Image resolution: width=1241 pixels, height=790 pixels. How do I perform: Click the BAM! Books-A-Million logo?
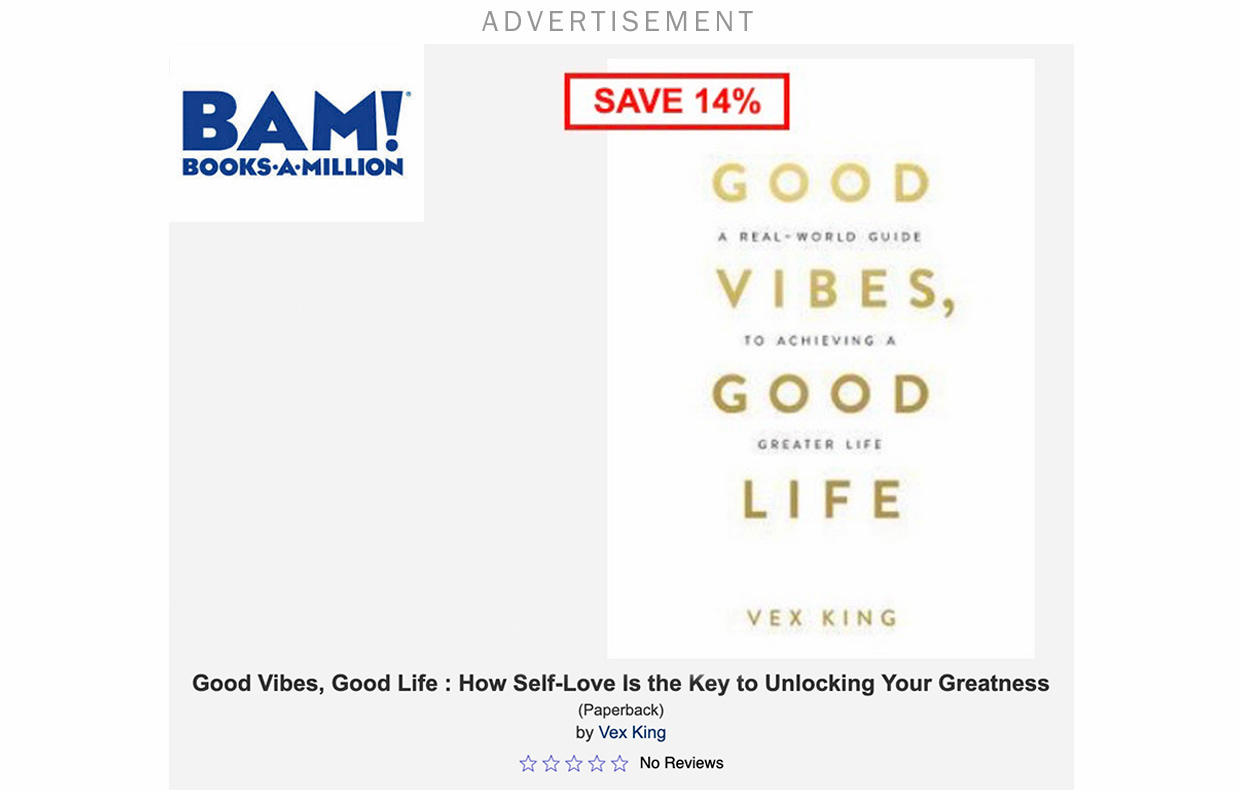296,133
